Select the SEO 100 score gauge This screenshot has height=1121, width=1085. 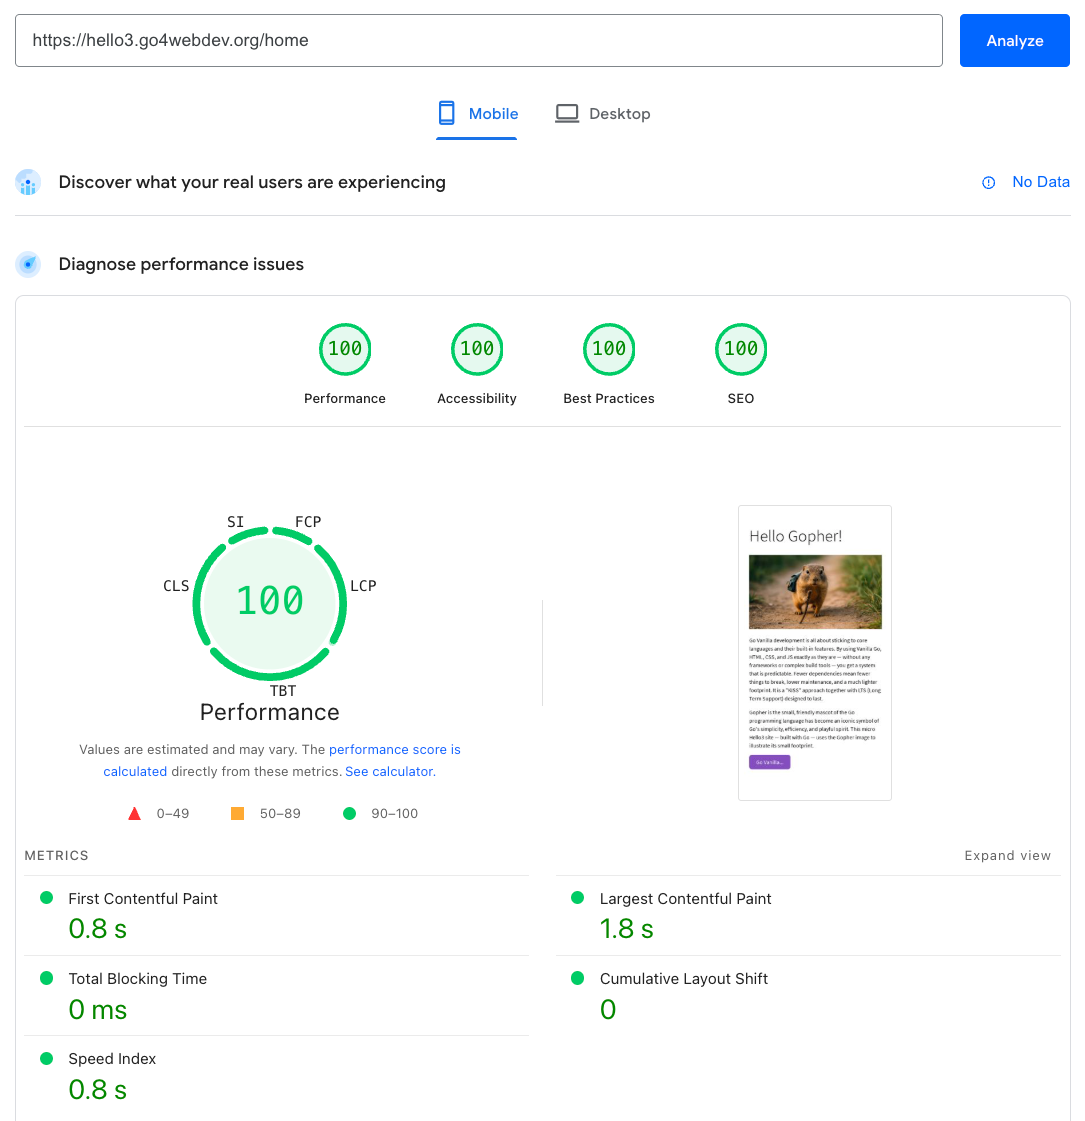pyautogui.click(x=740, y=350)
